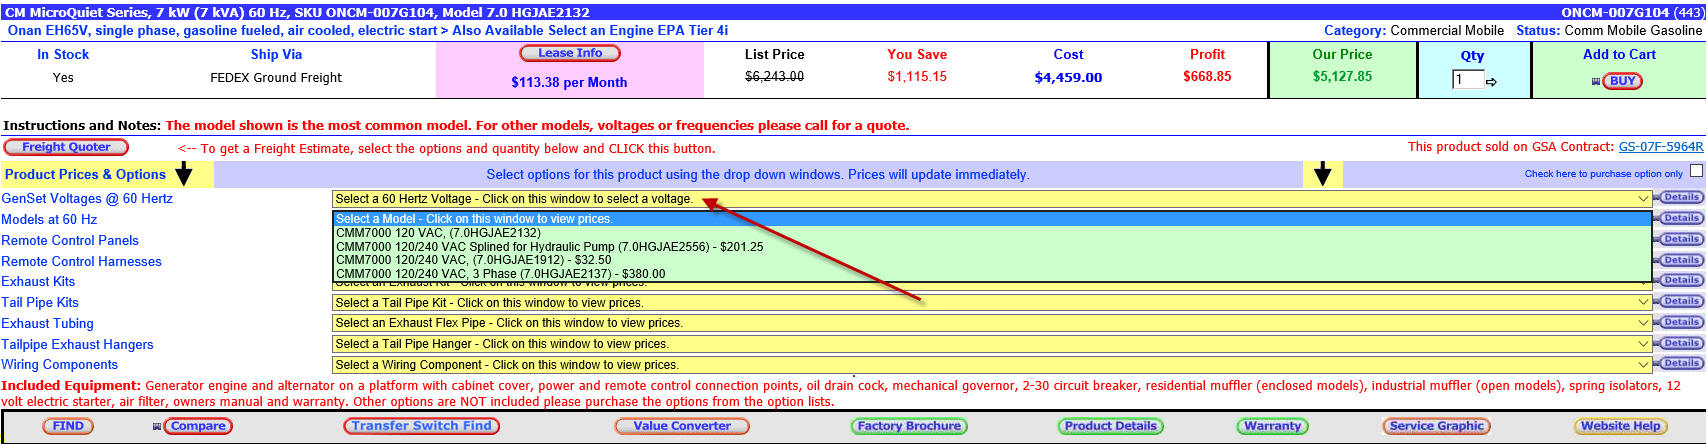Open Website Help
Image resolution: width=1708 pixels, height=444 pixels.
coord(1620,425)
